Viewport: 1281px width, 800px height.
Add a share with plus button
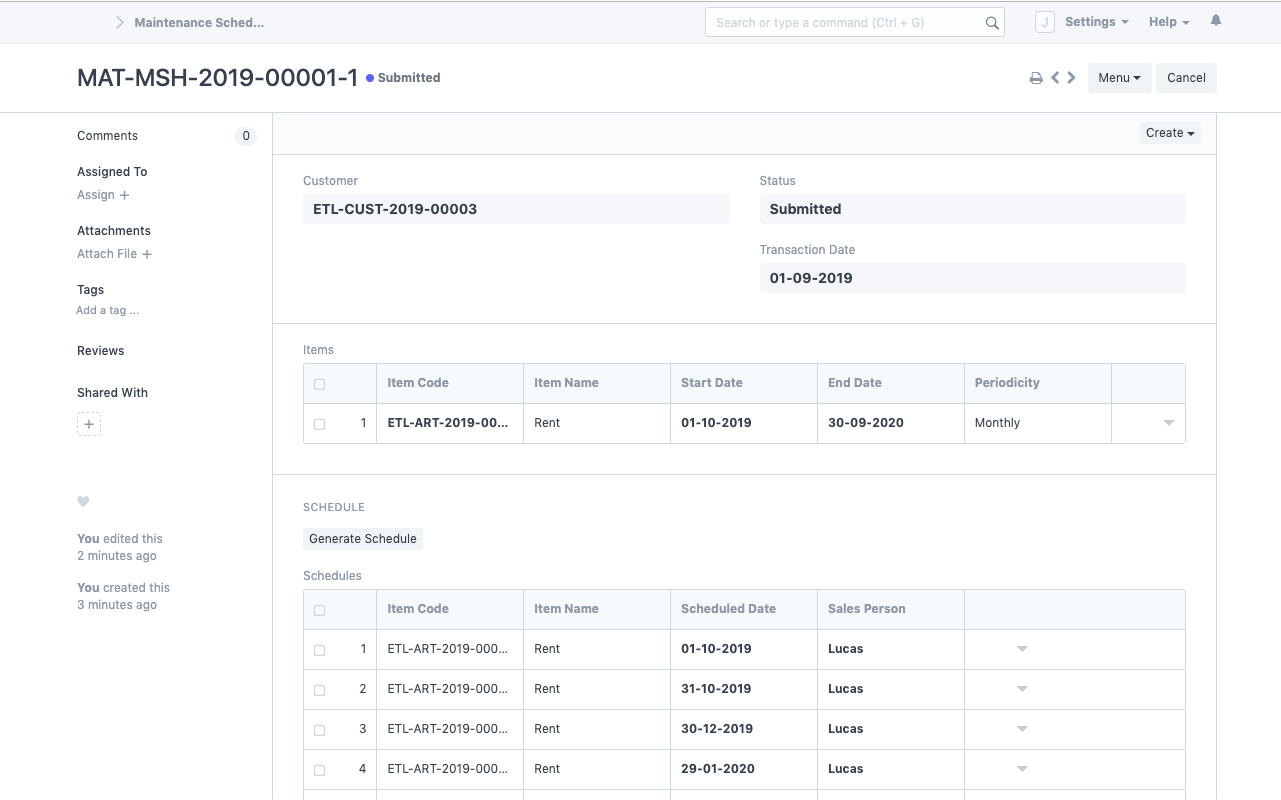click(x=89, y=424)
